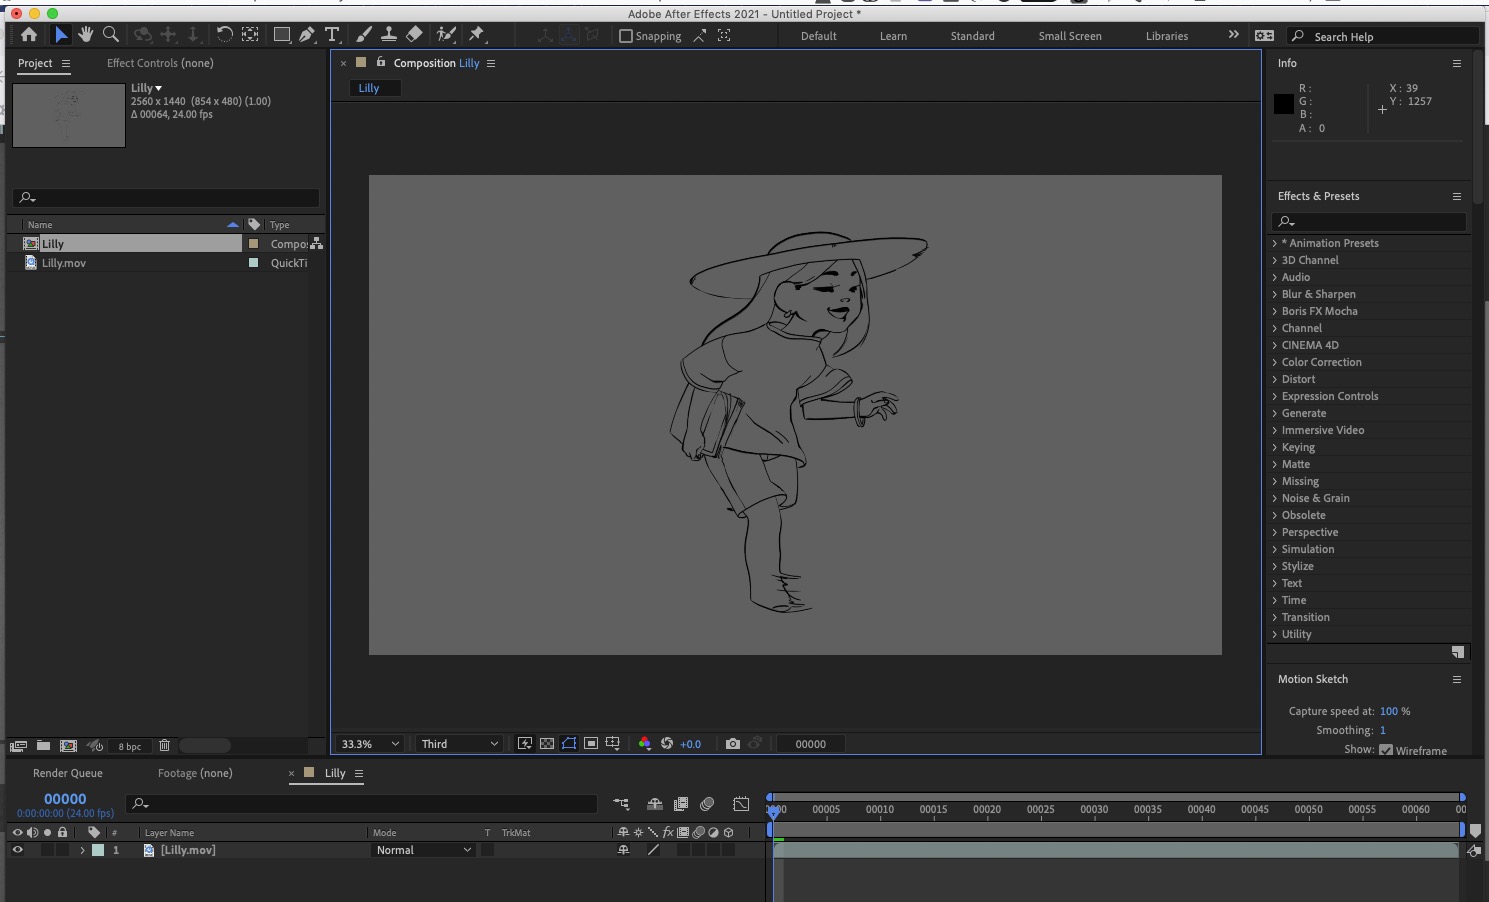1489x902 pixels.
Task: Toggle region of interest button
Action: pyautogui.click(x=591, y=744)
